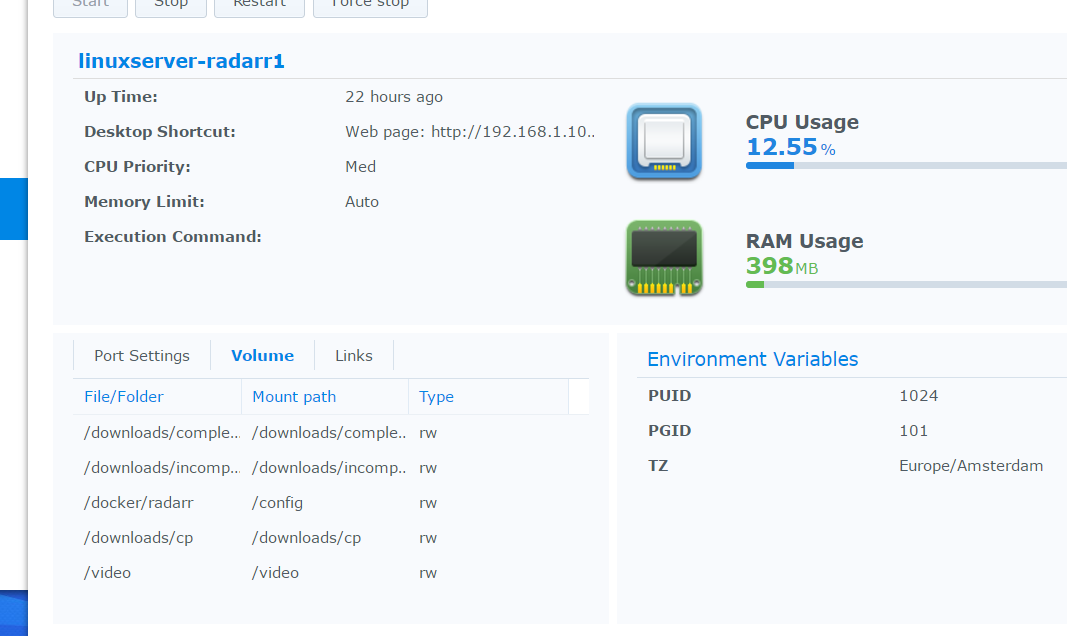The height and width of the screenshot is (636, 1067).
Task: Click the disabled Start button
Action: [90, 4]
